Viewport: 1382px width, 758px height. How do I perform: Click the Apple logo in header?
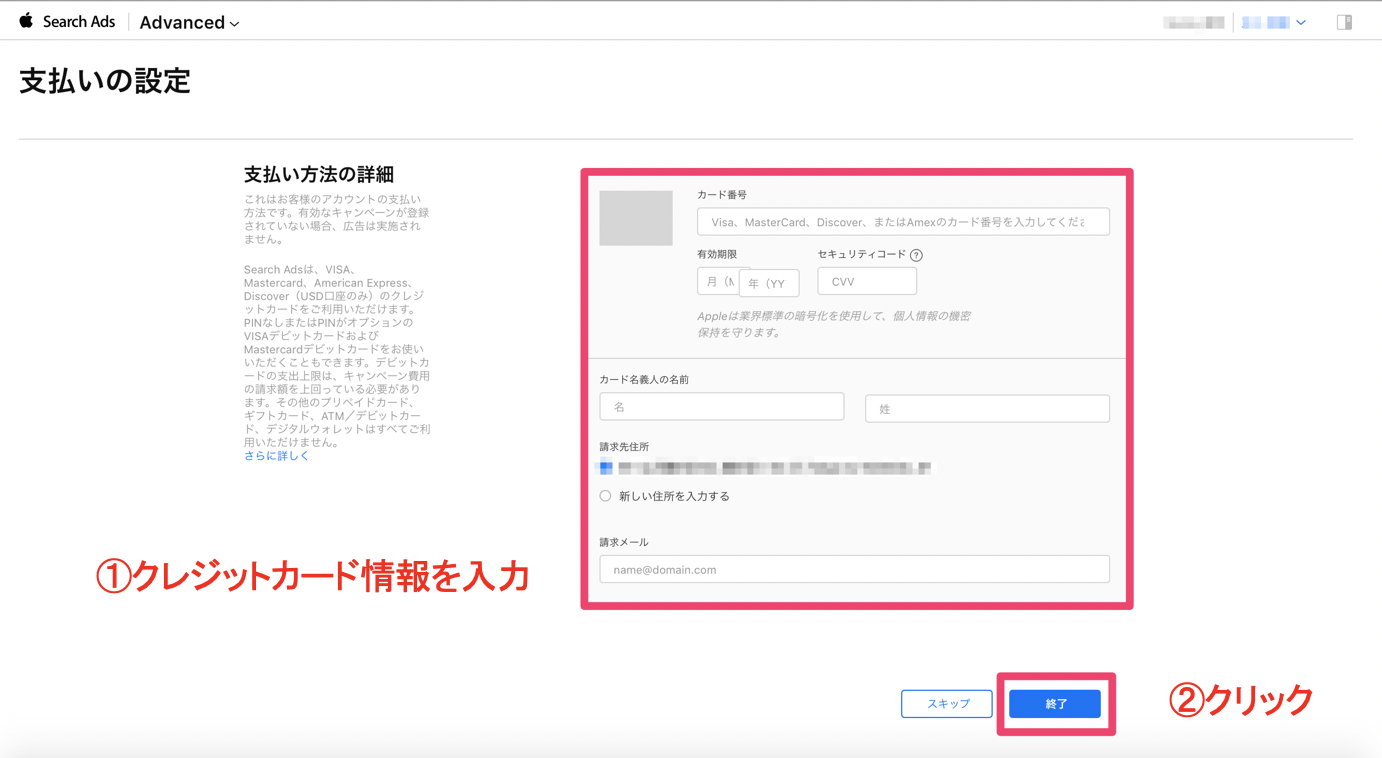(x=26, y=21)
